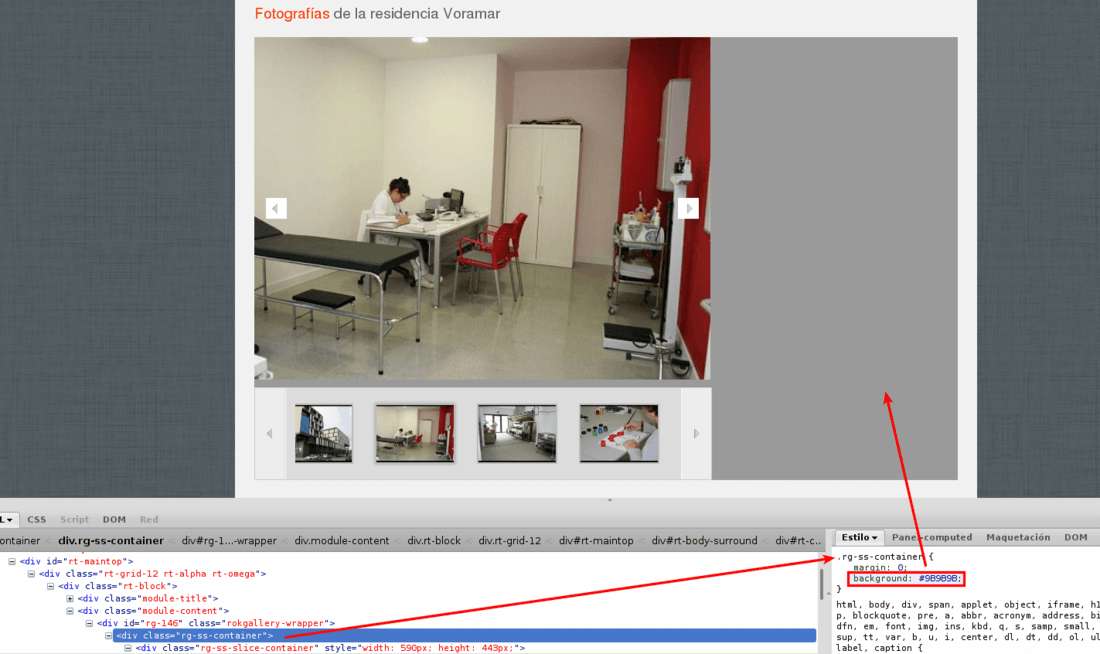Open the CSS panel tab in Firebug

(36, 519)
